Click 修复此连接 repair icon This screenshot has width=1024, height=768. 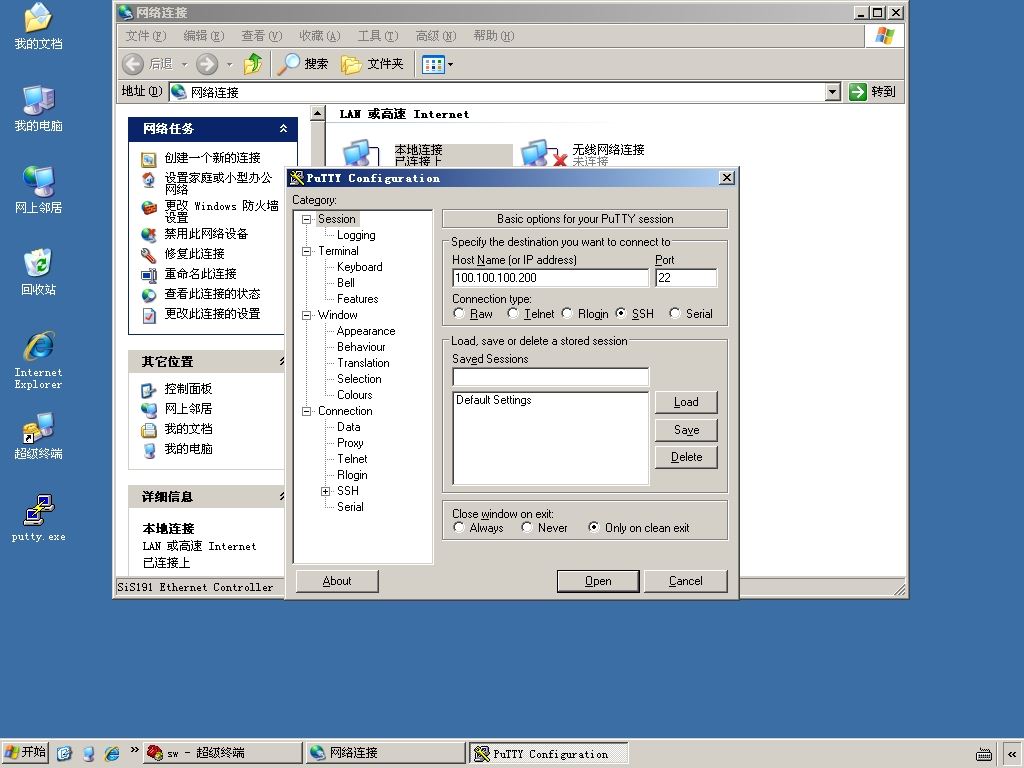tap(149, 255)
